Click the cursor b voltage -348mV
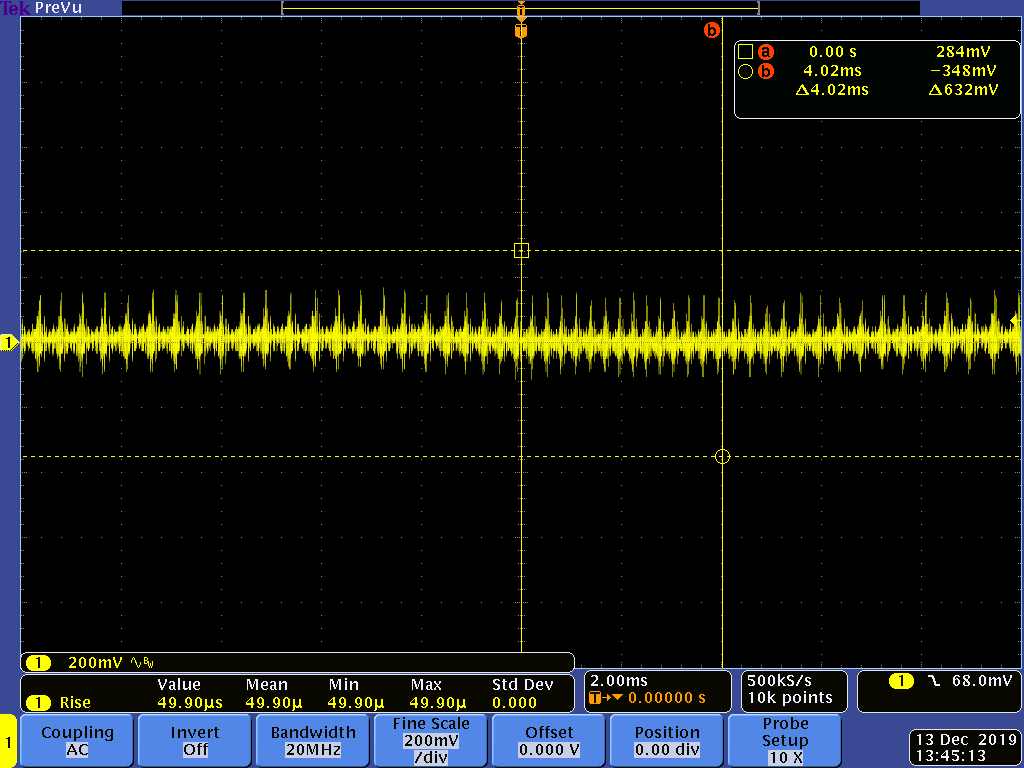 [963, 71]
